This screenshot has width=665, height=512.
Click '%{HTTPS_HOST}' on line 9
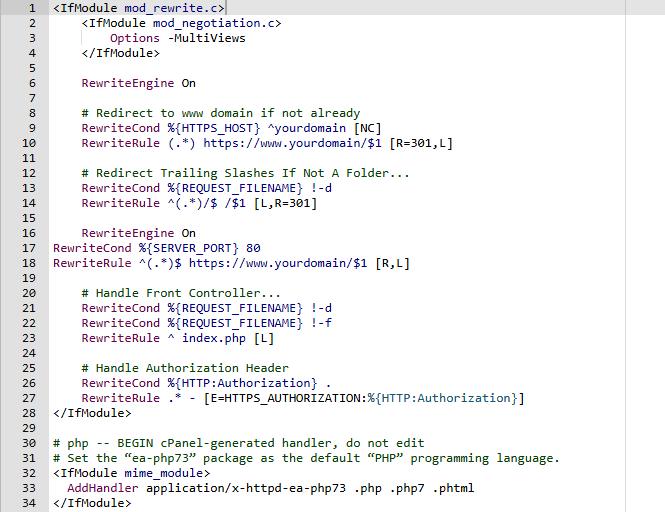tap(214, 128)
